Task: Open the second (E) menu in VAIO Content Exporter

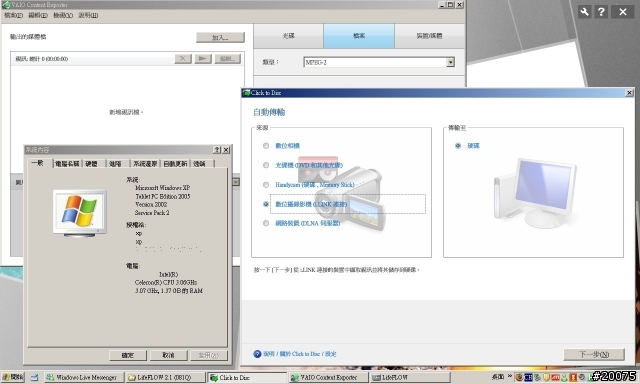Action: [x=38, y=15]
